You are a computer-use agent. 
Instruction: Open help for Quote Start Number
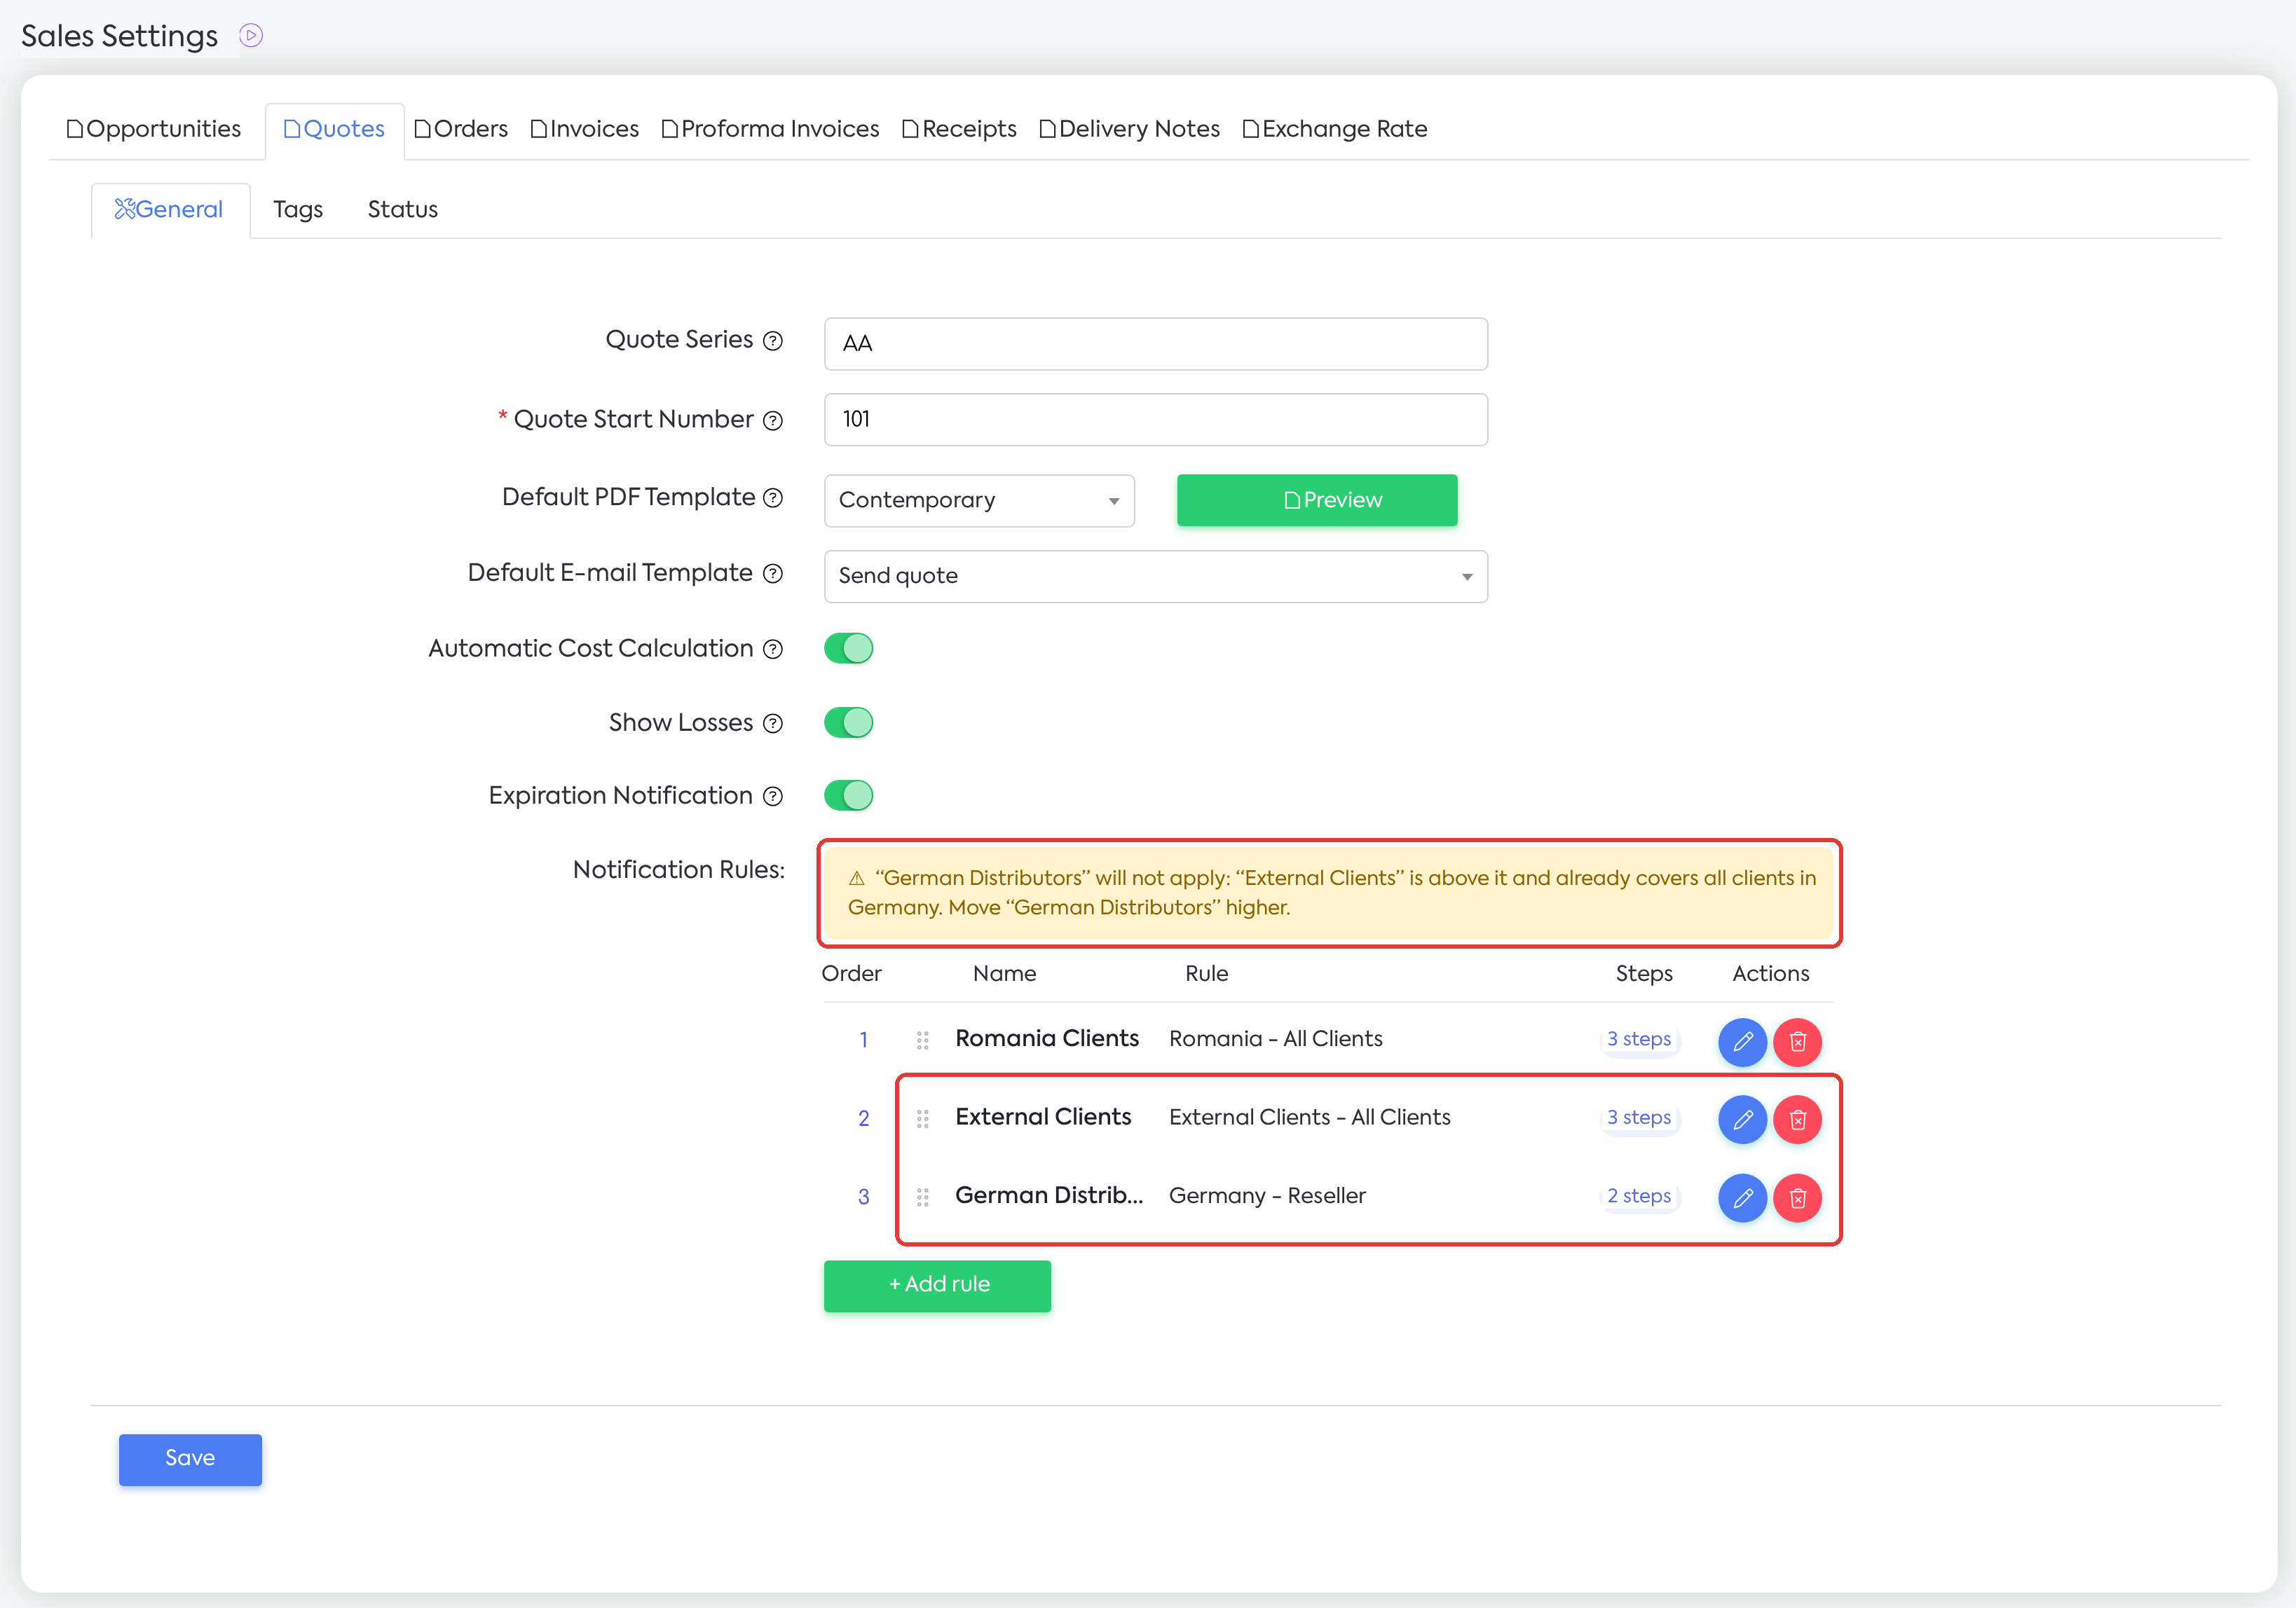click(x=773, y=421)
